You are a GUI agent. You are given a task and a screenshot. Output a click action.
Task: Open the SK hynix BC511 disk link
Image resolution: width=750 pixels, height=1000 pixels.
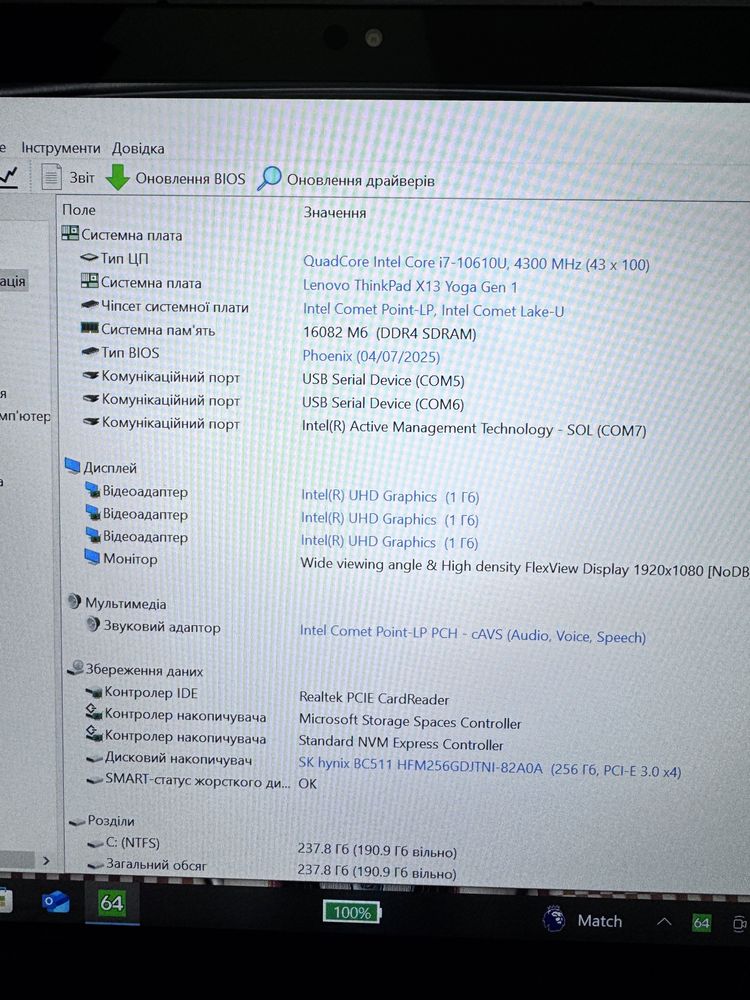pos(490,768)
